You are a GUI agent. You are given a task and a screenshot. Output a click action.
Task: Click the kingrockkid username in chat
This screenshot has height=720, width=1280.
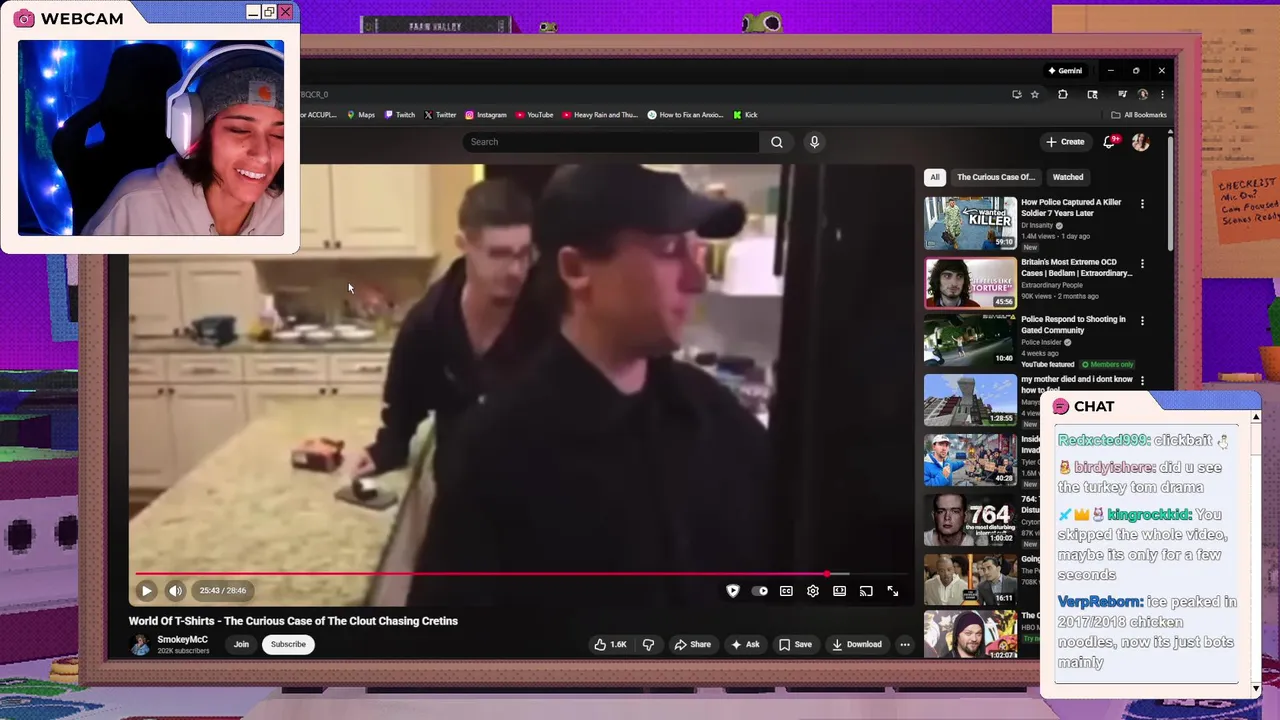[1149, 515]
